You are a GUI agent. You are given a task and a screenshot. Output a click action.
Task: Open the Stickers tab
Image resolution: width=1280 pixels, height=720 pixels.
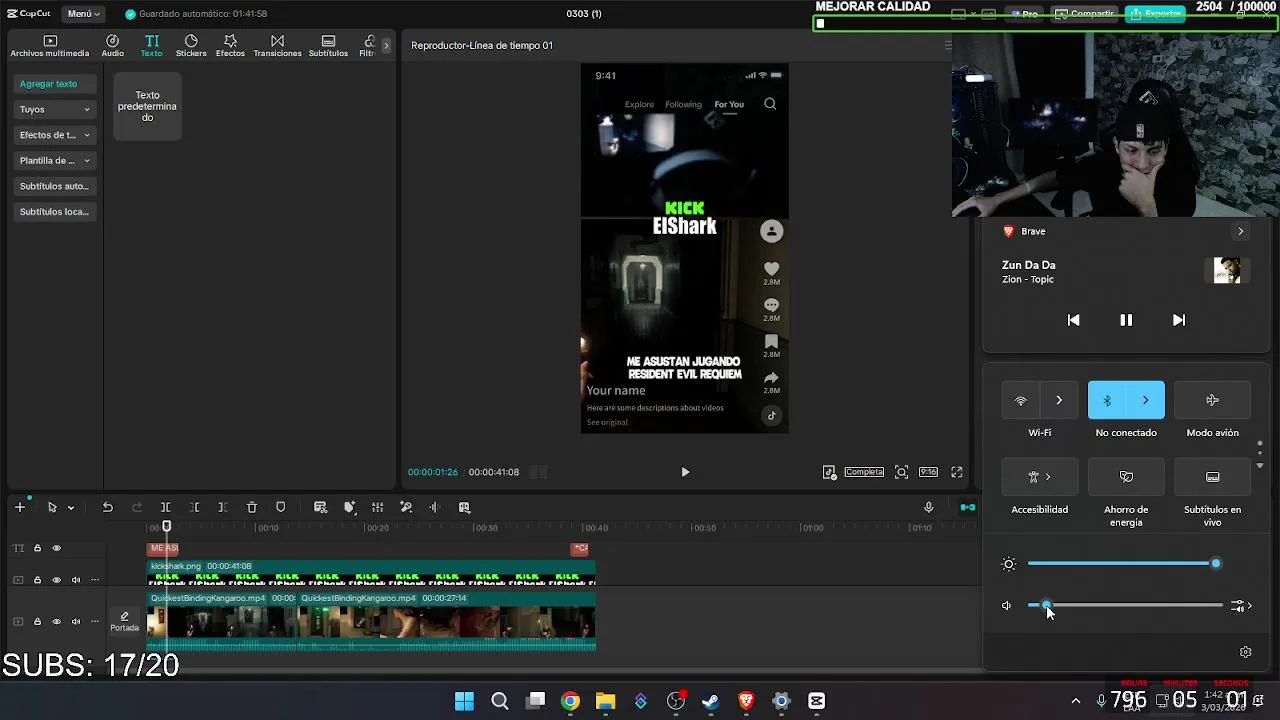191,46
